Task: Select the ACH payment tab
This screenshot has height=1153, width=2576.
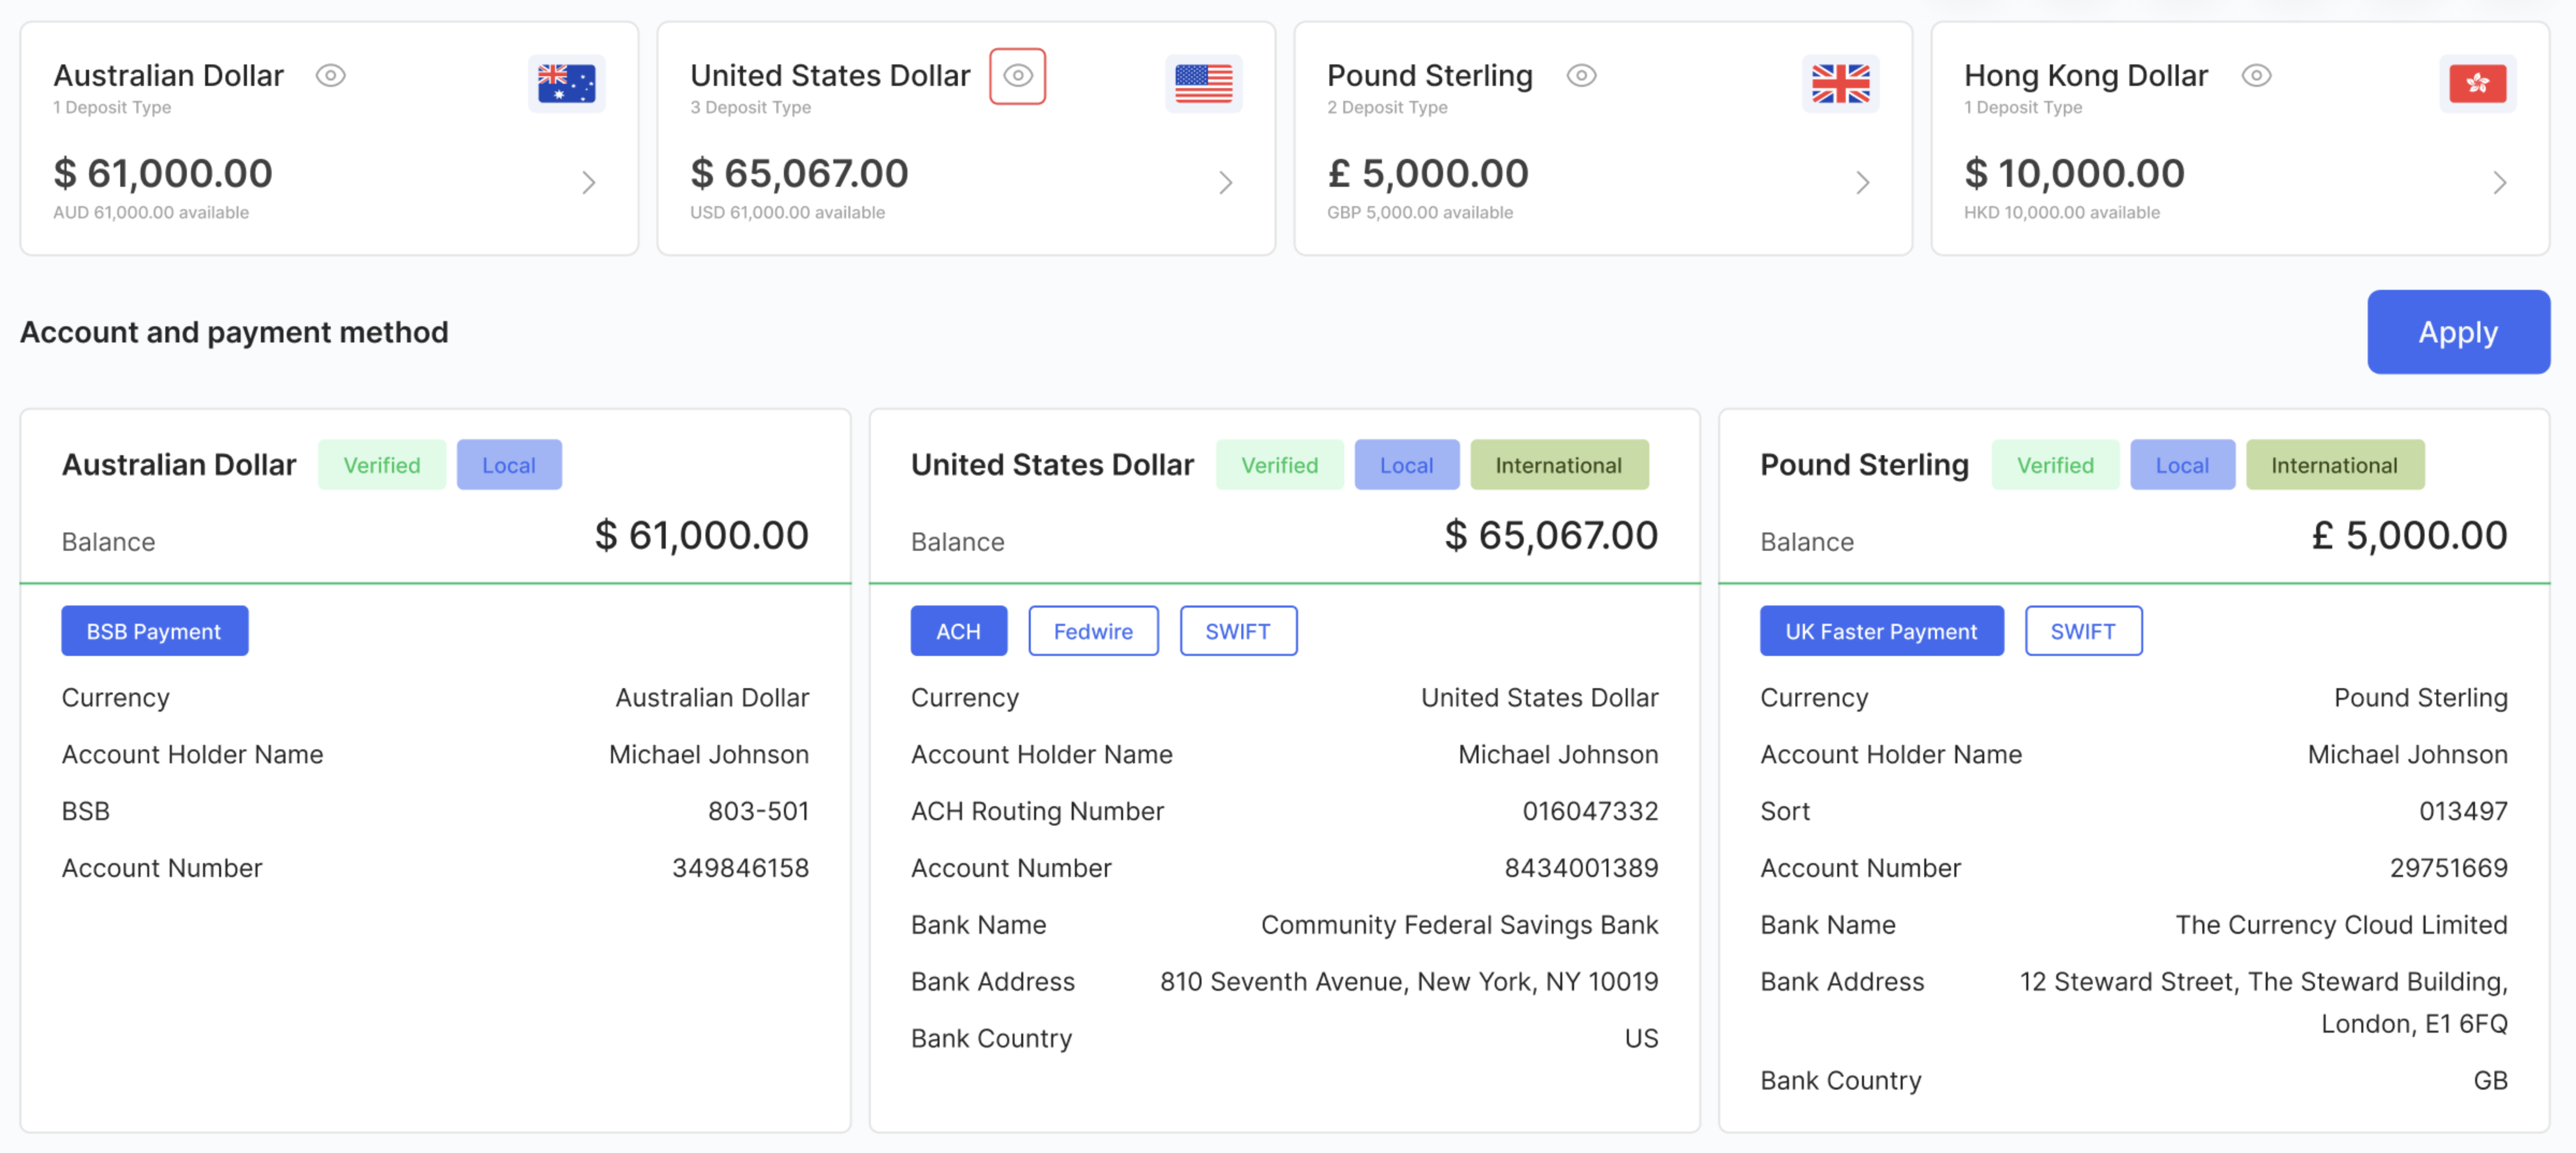Action: [958, 631]
